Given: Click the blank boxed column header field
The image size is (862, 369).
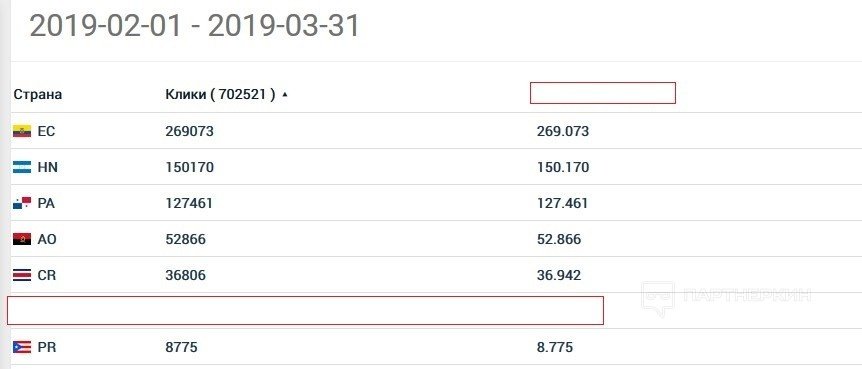Looking at the screenshot, I should pos(603,93).
